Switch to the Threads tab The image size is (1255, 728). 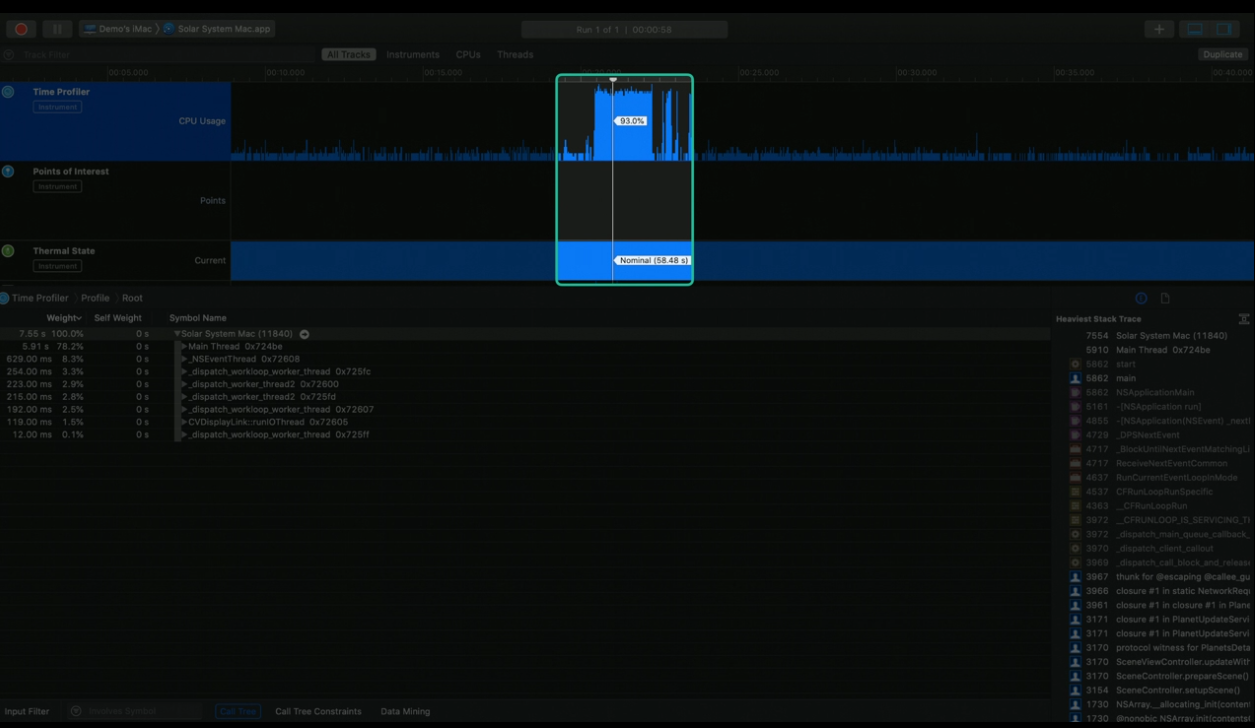[515, 55]
